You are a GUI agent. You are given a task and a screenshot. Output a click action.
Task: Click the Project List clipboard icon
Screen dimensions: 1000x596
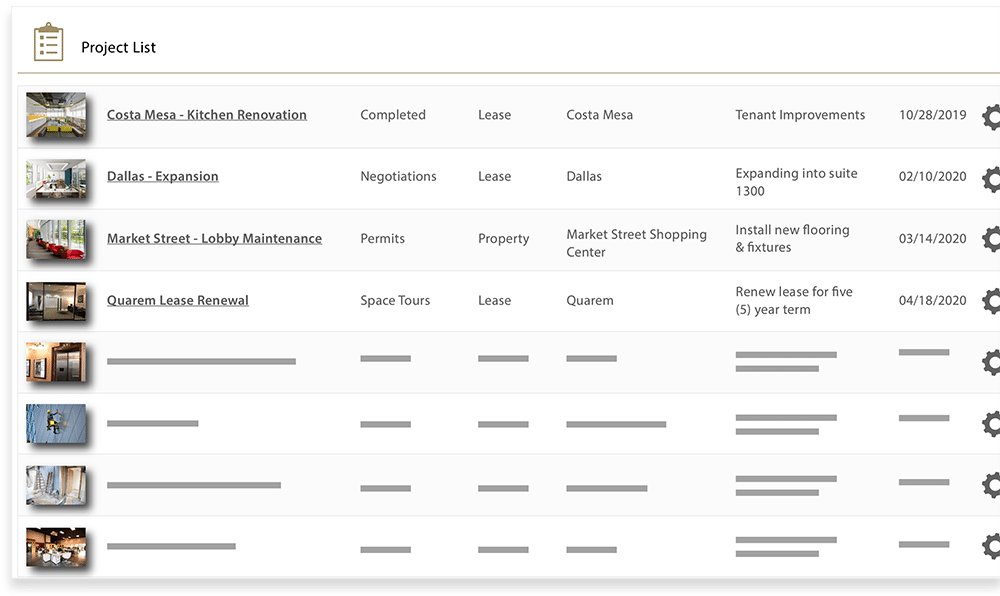point(47,42)
